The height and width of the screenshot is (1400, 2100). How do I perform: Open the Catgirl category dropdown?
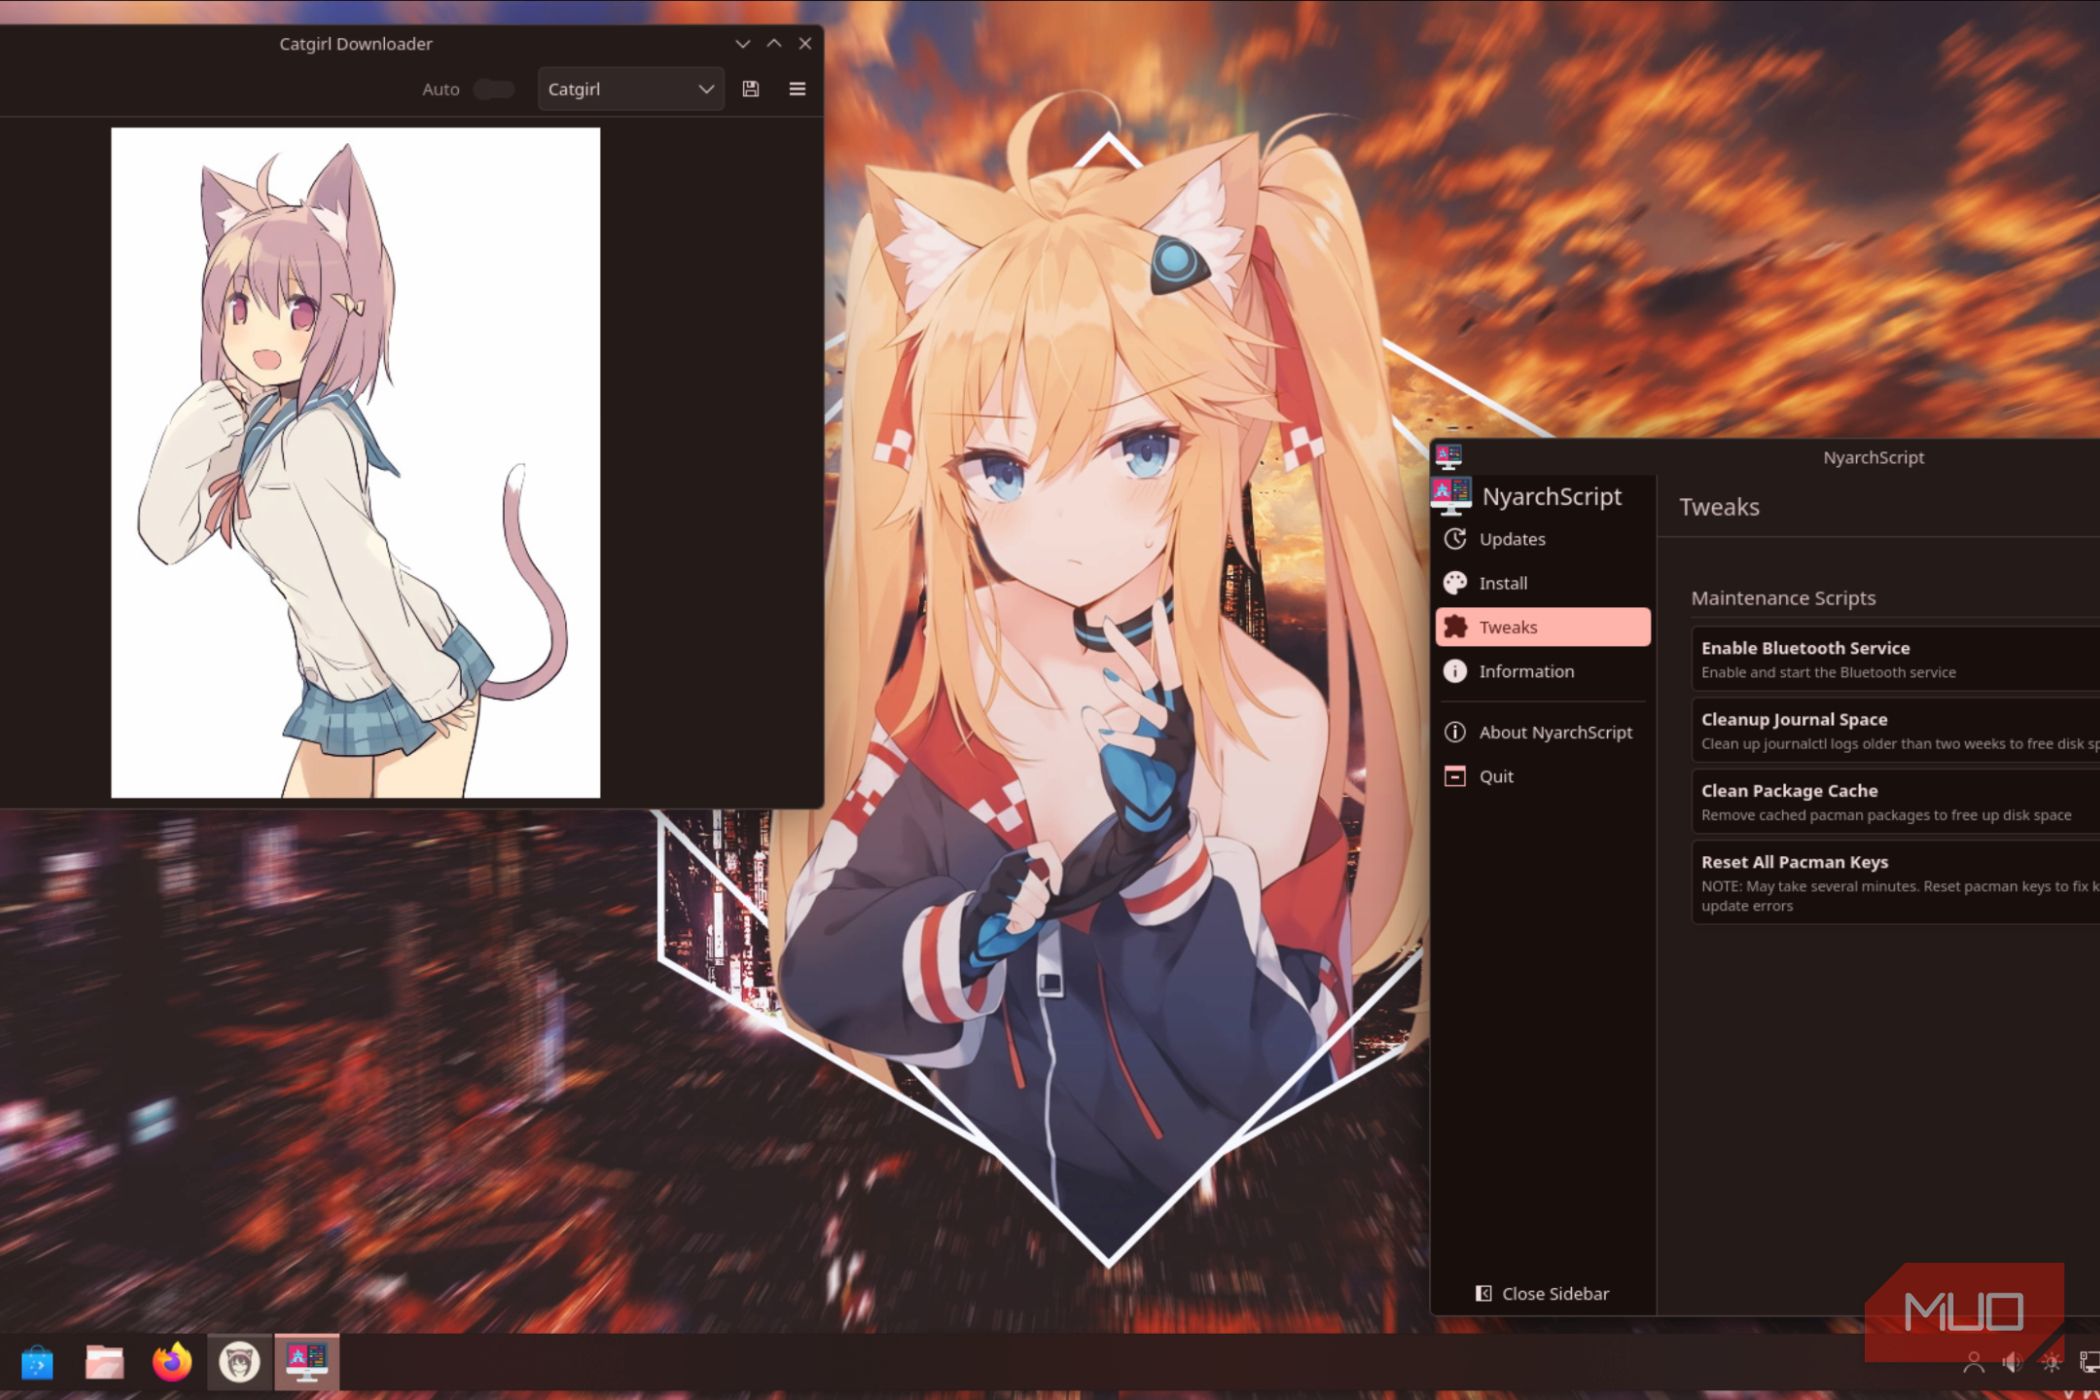click(630, 89)
